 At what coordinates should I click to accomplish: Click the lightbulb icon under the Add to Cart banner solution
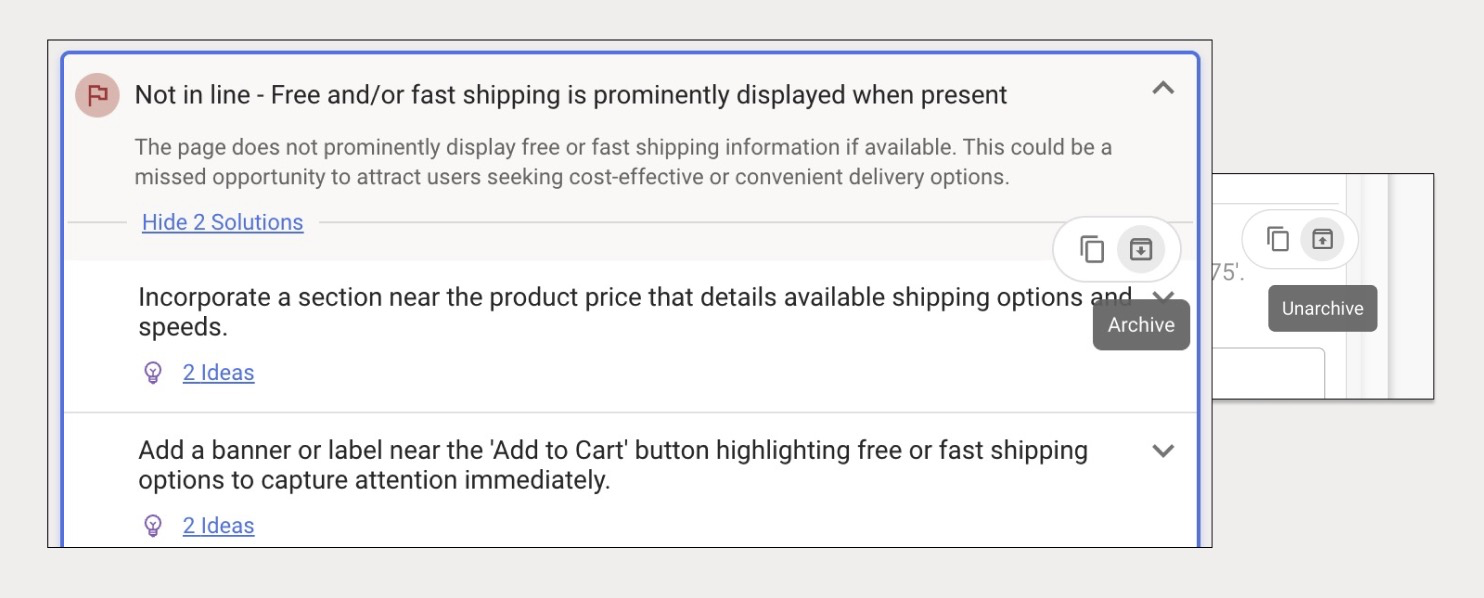pyautogui.click(x=153, y=526)
